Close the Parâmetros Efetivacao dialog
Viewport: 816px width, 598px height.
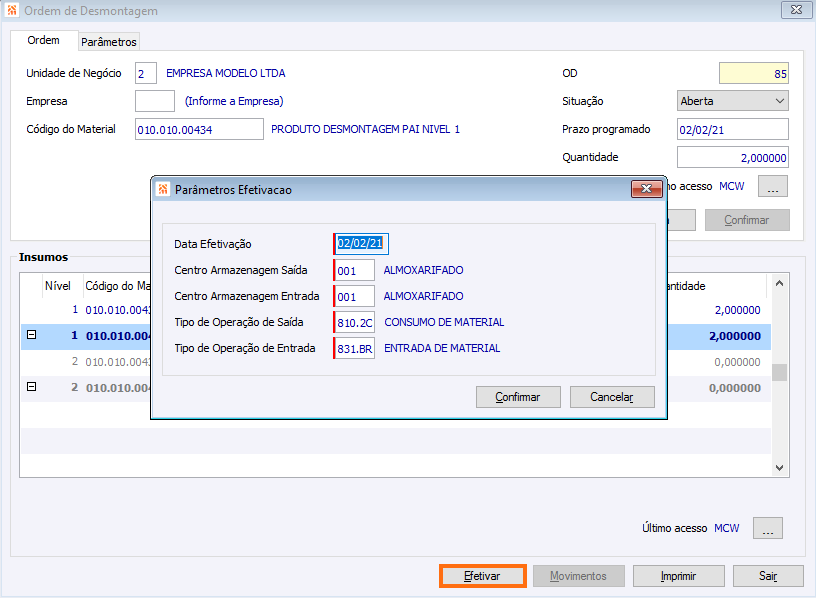coord(646,188)
